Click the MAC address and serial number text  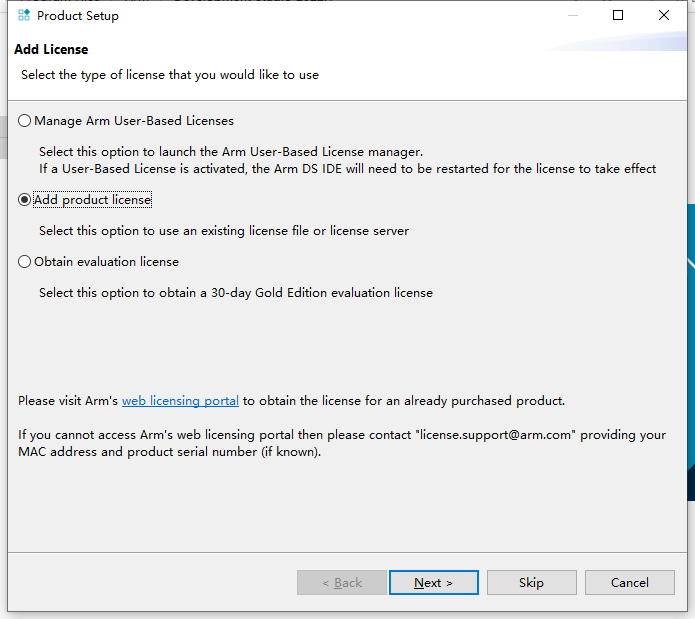click(x=170, y=452)
